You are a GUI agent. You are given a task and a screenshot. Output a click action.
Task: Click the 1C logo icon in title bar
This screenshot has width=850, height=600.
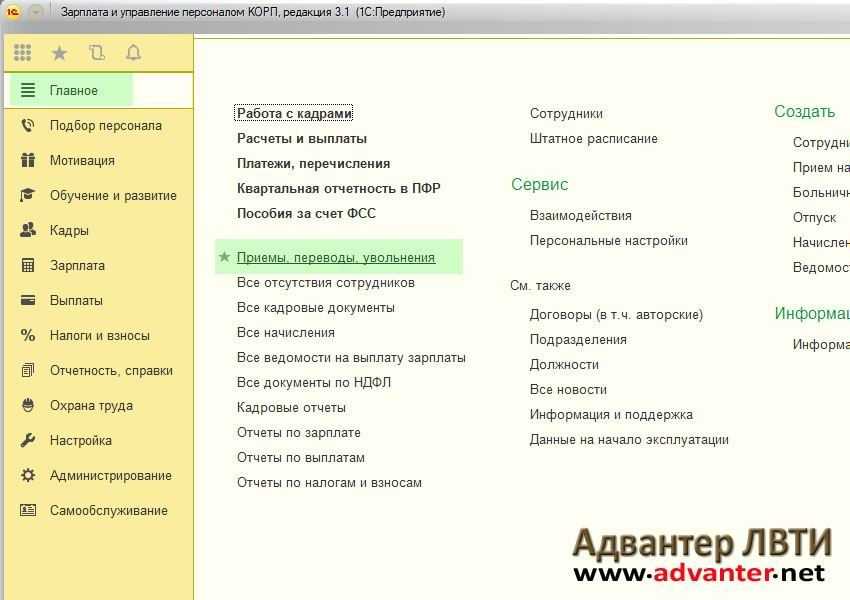click(12, 11)
